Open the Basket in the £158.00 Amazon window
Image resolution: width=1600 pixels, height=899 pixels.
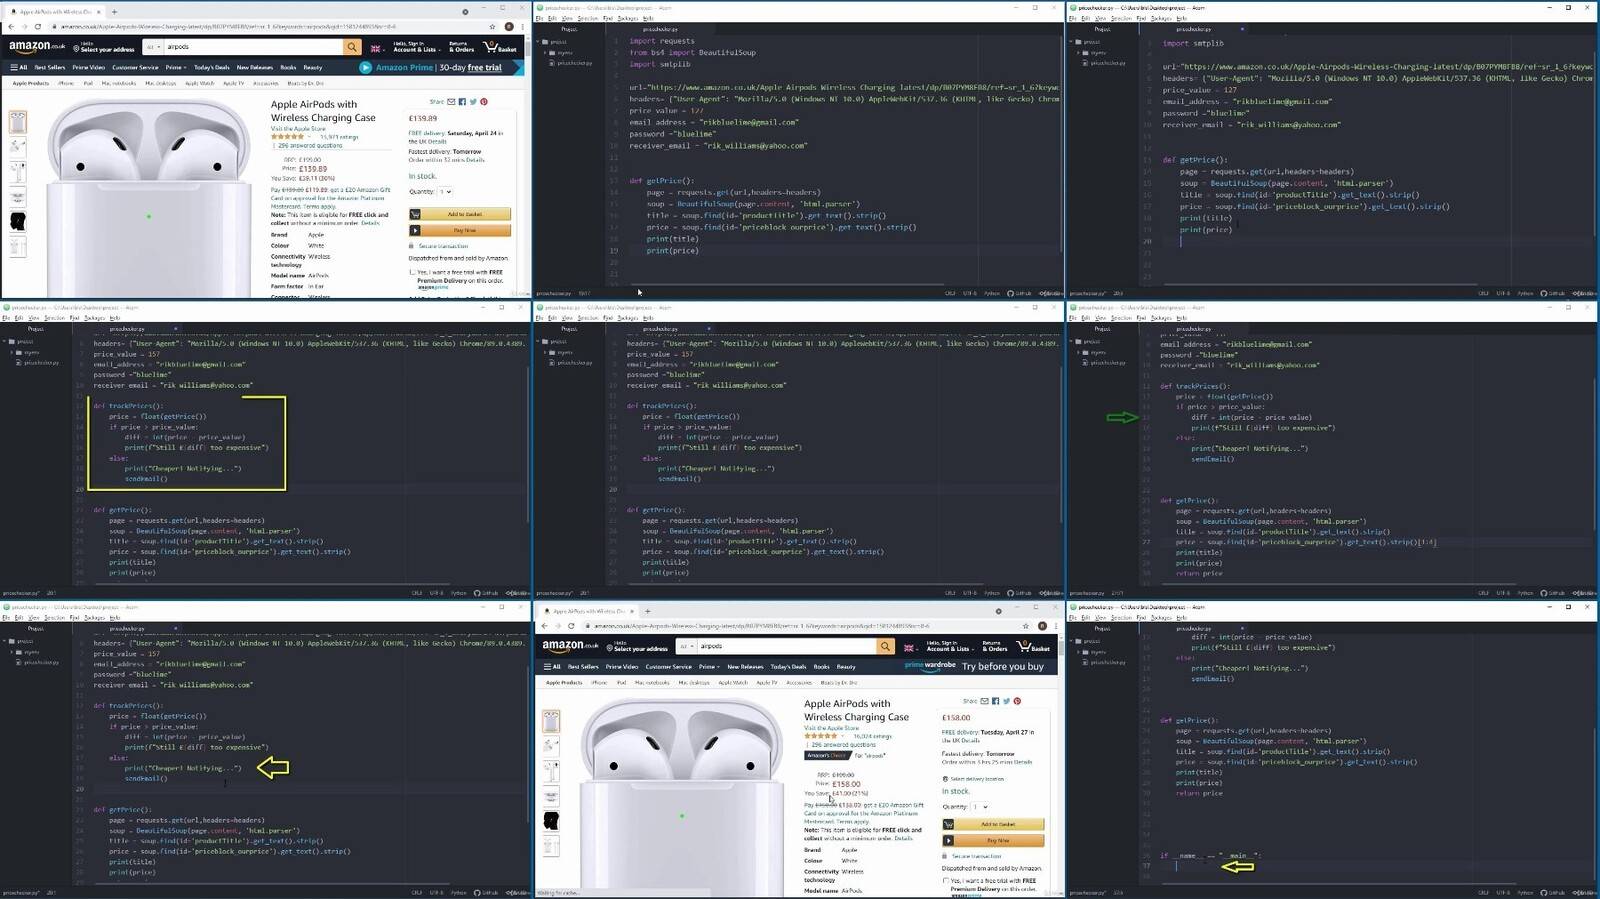pos(1034,647)
